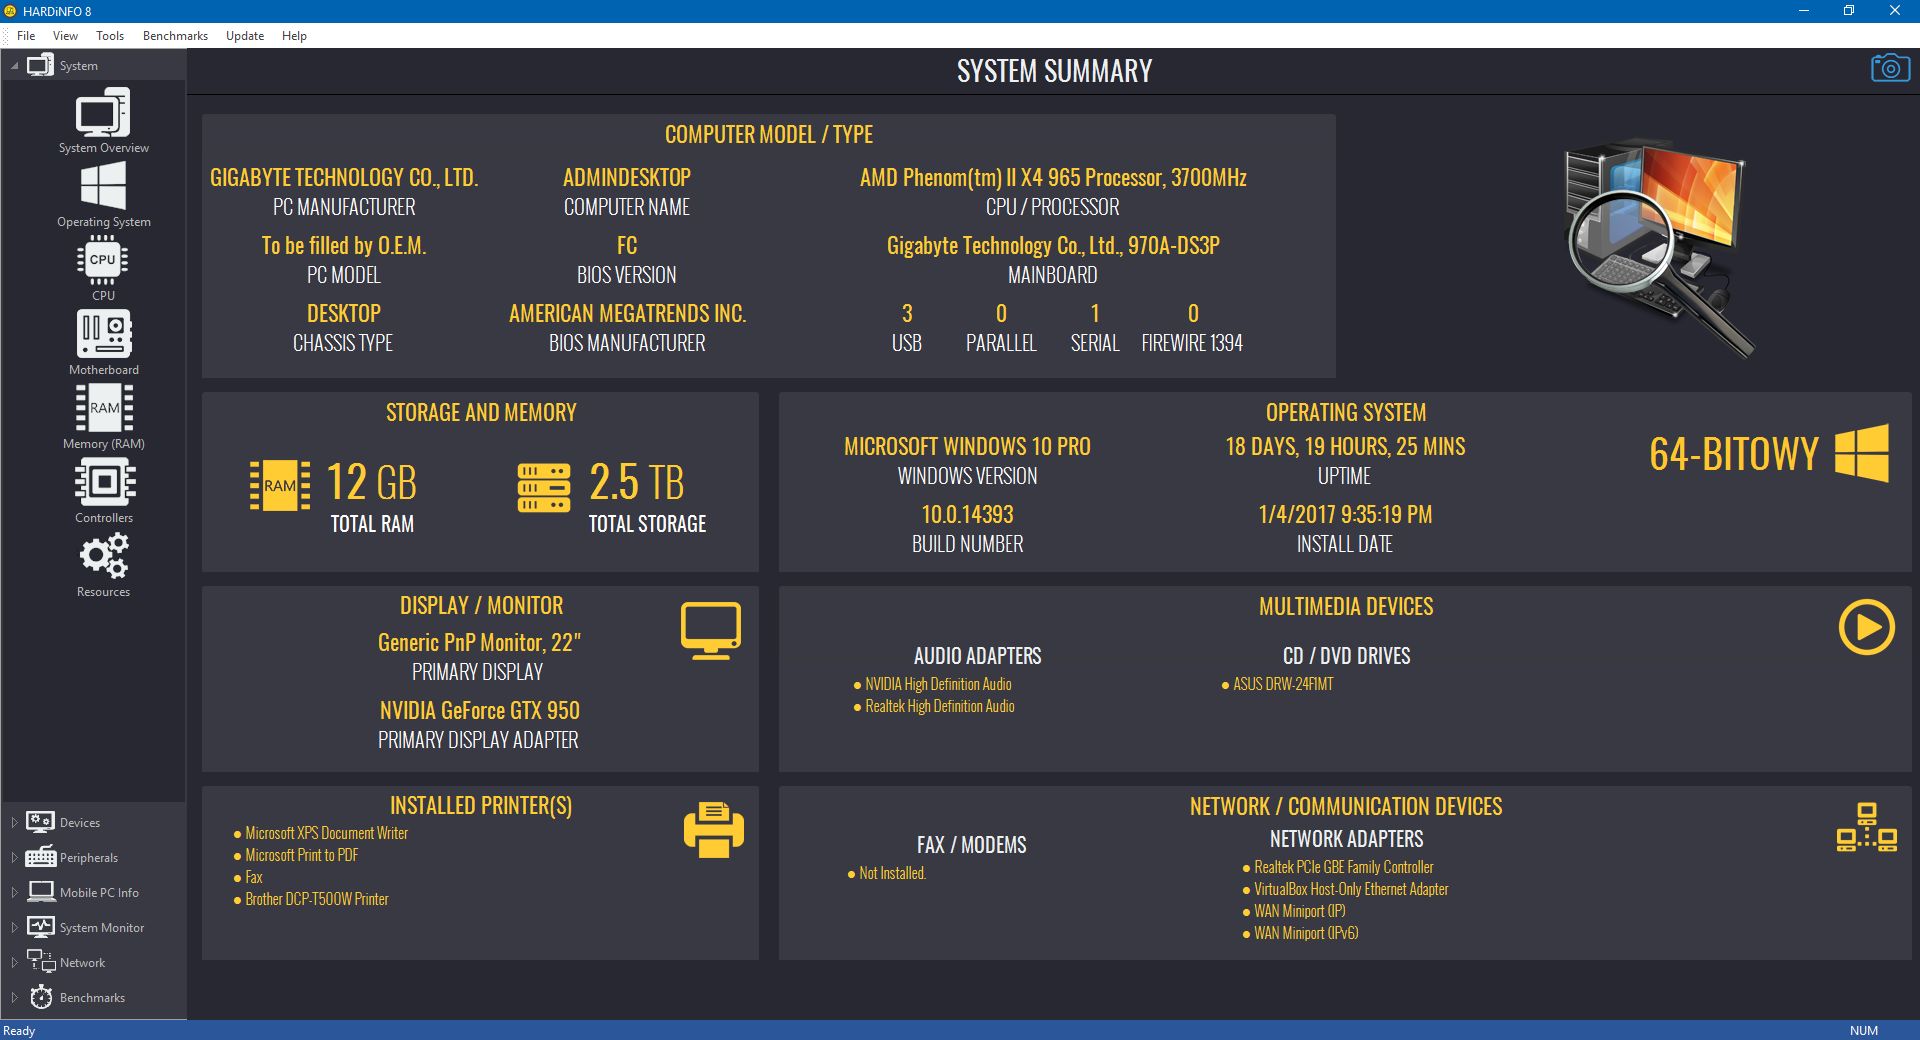Viewport: 1920px width, 1040px height.
Task: Open the View menu
Action: 65,35
